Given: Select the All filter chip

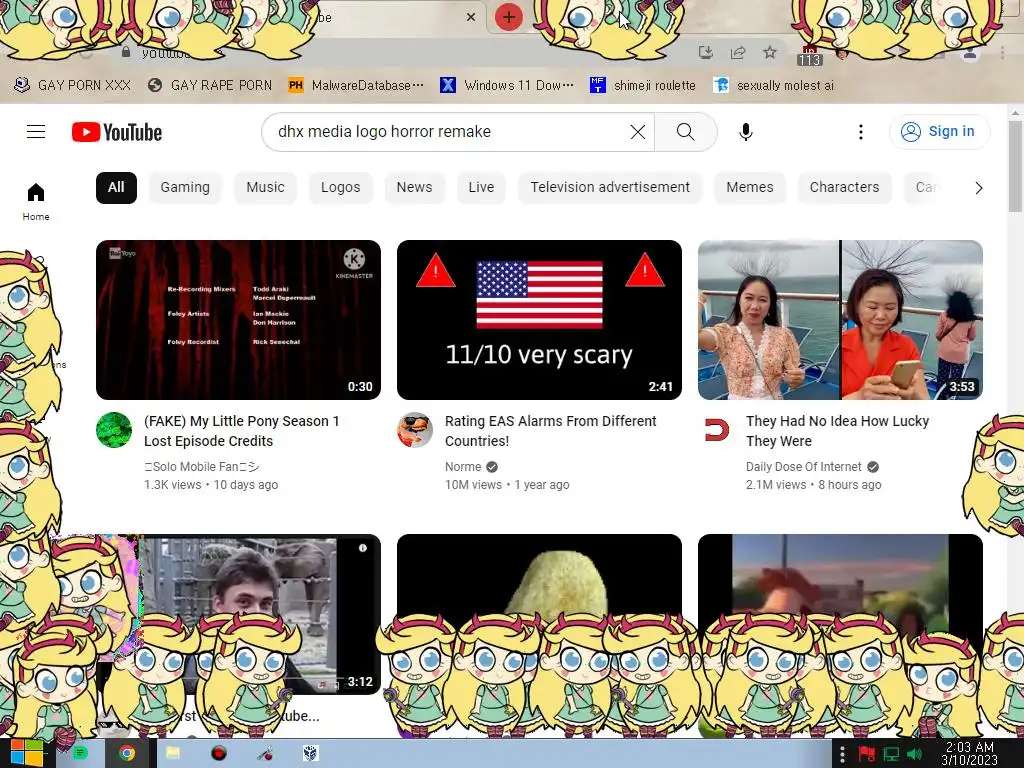Looking at the screenshot, I should 116,187.
